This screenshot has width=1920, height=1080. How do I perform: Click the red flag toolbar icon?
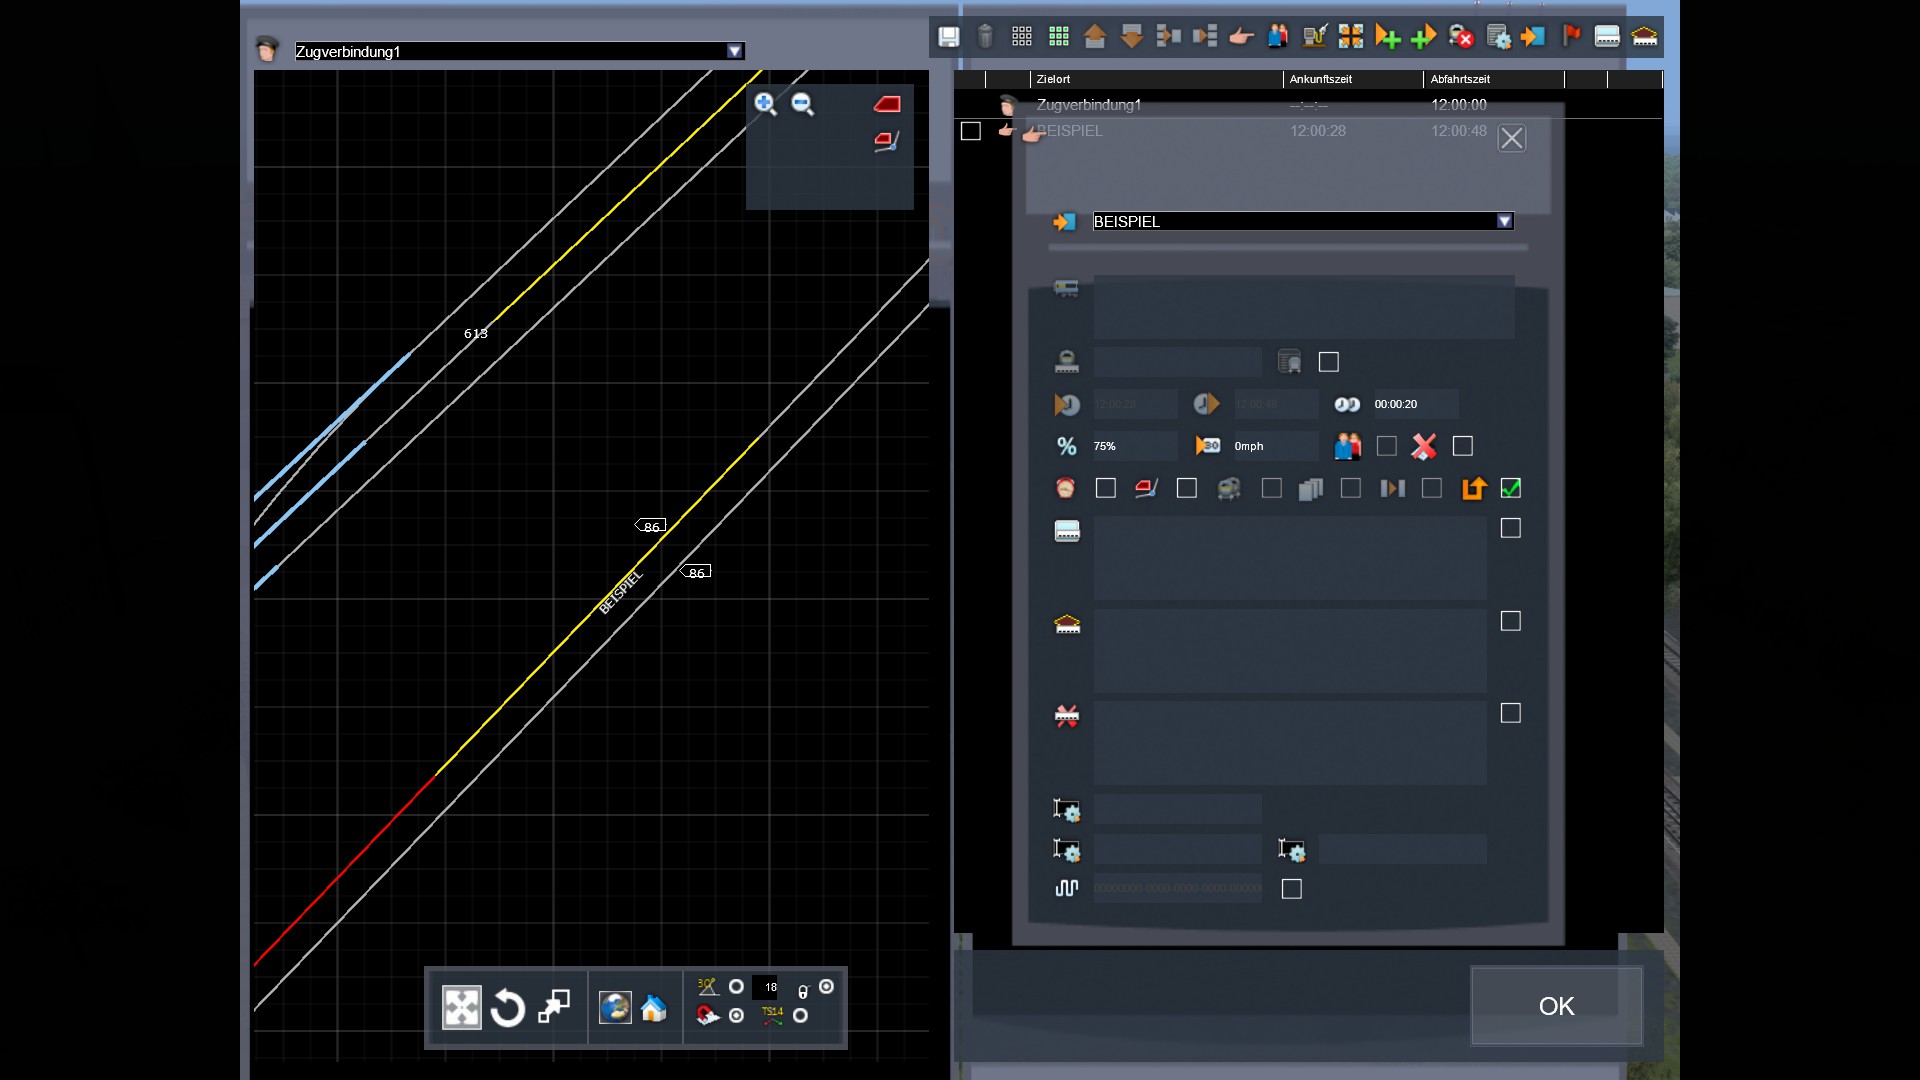[x=1571, y=37]
